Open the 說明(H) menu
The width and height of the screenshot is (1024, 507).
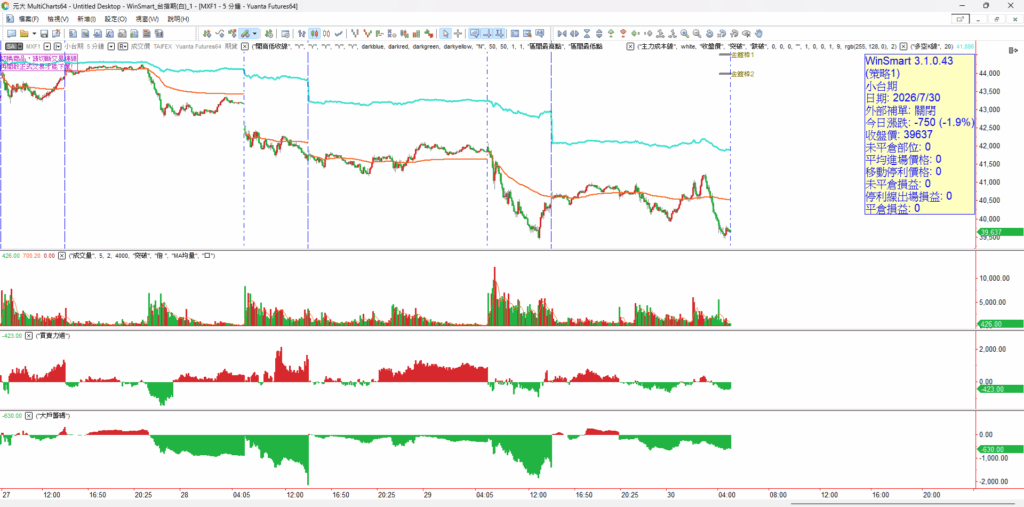pos(178,19)
